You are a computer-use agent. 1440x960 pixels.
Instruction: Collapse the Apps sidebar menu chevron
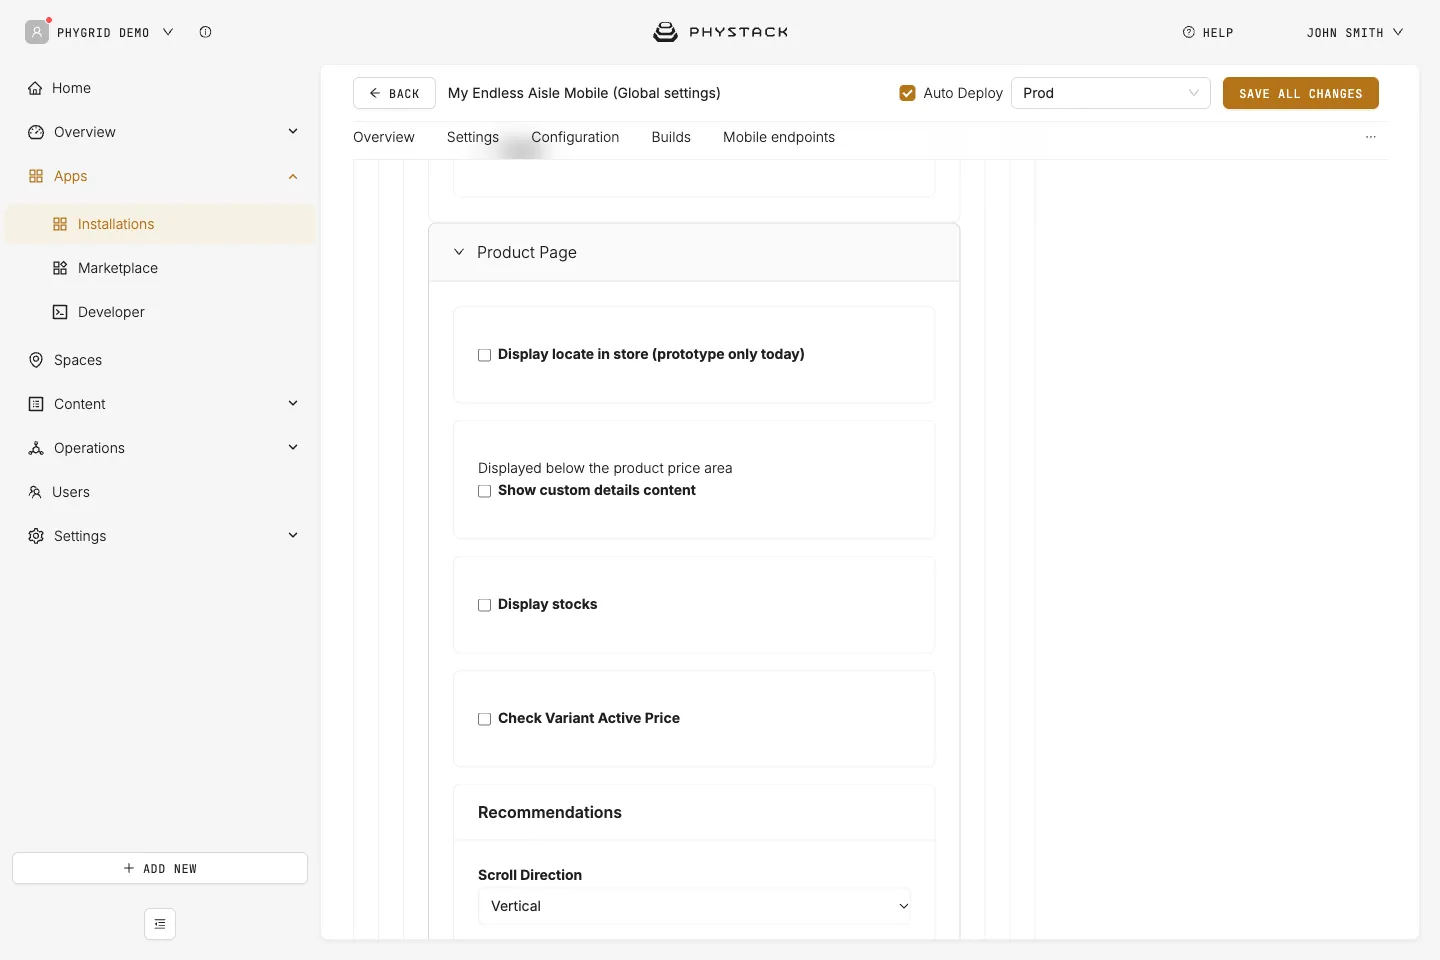(x=293, y=176)
